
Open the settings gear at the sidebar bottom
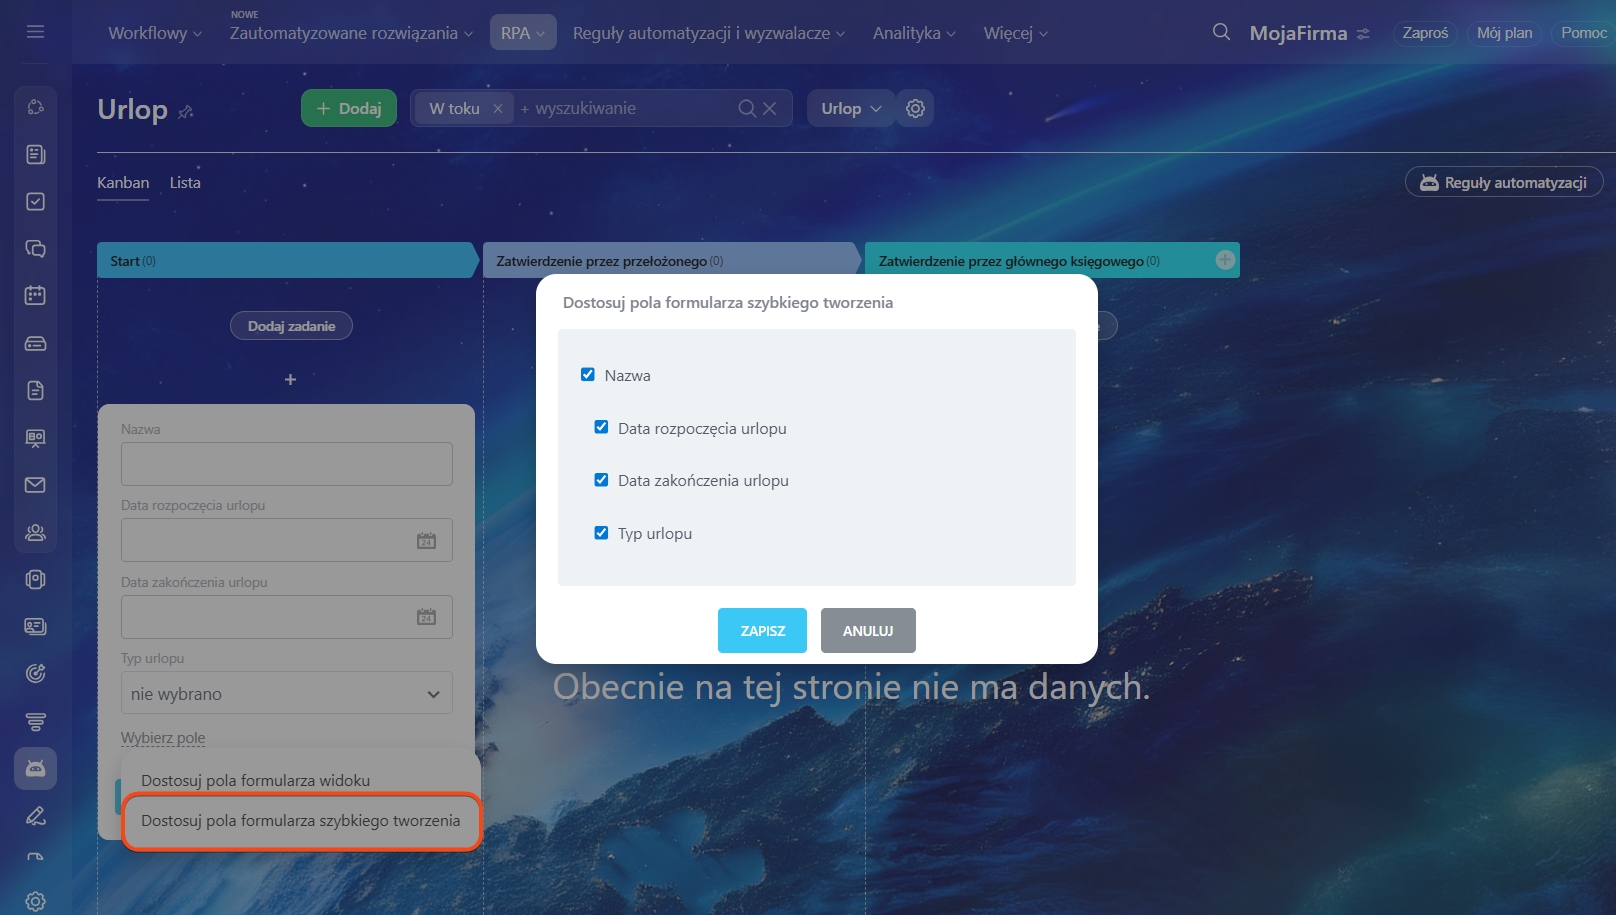point(35,901)
